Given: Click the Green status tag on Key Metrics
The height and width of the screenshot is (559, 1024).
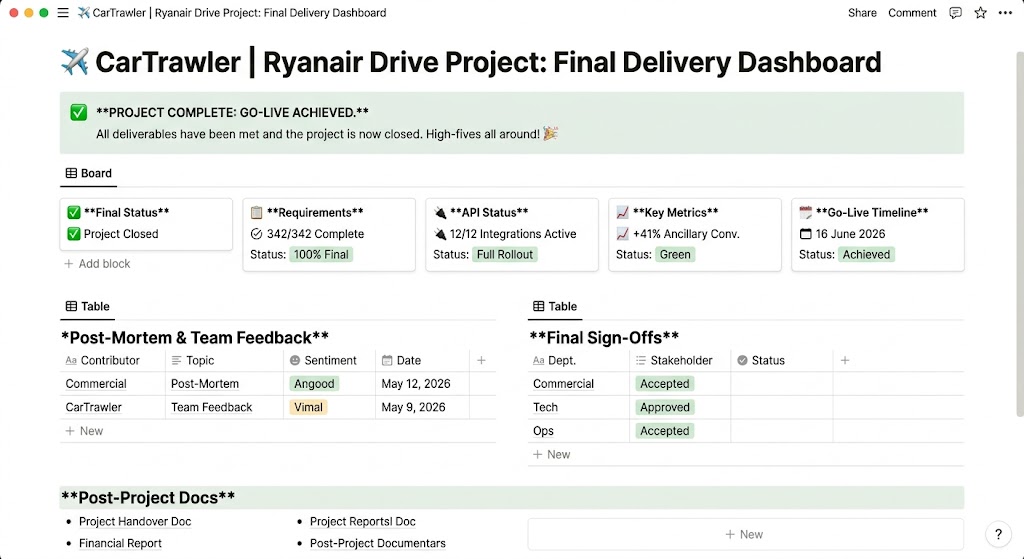Looking at the screenshot, I should (675, 255).
